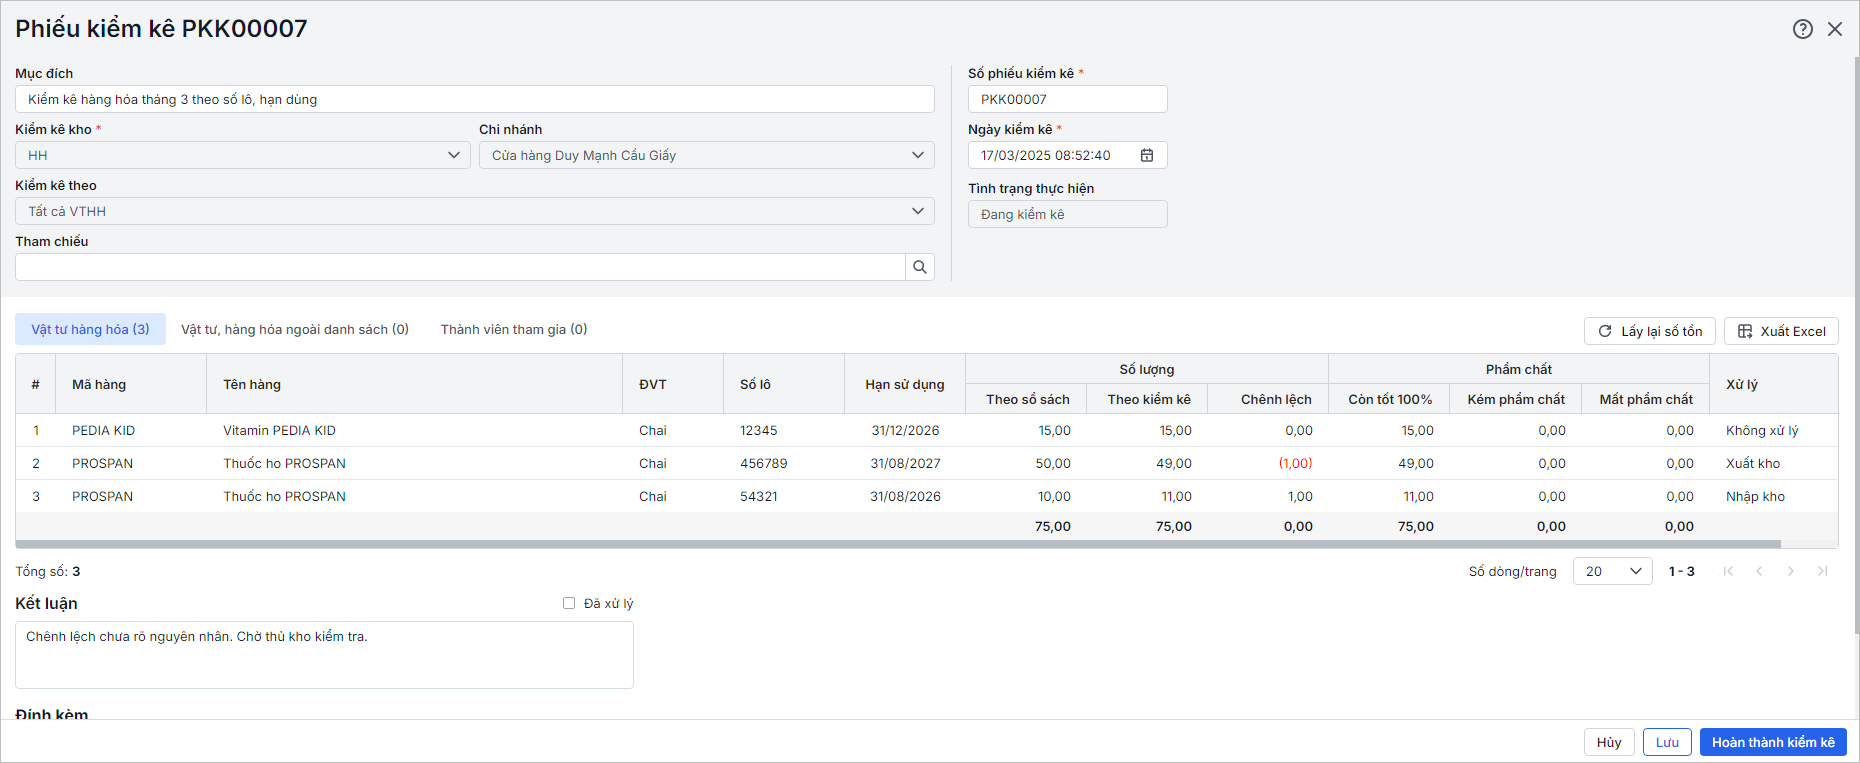Open the Thành viên tham gia tab
This screenshot has width=1860, height=763.
pos(514,329)
